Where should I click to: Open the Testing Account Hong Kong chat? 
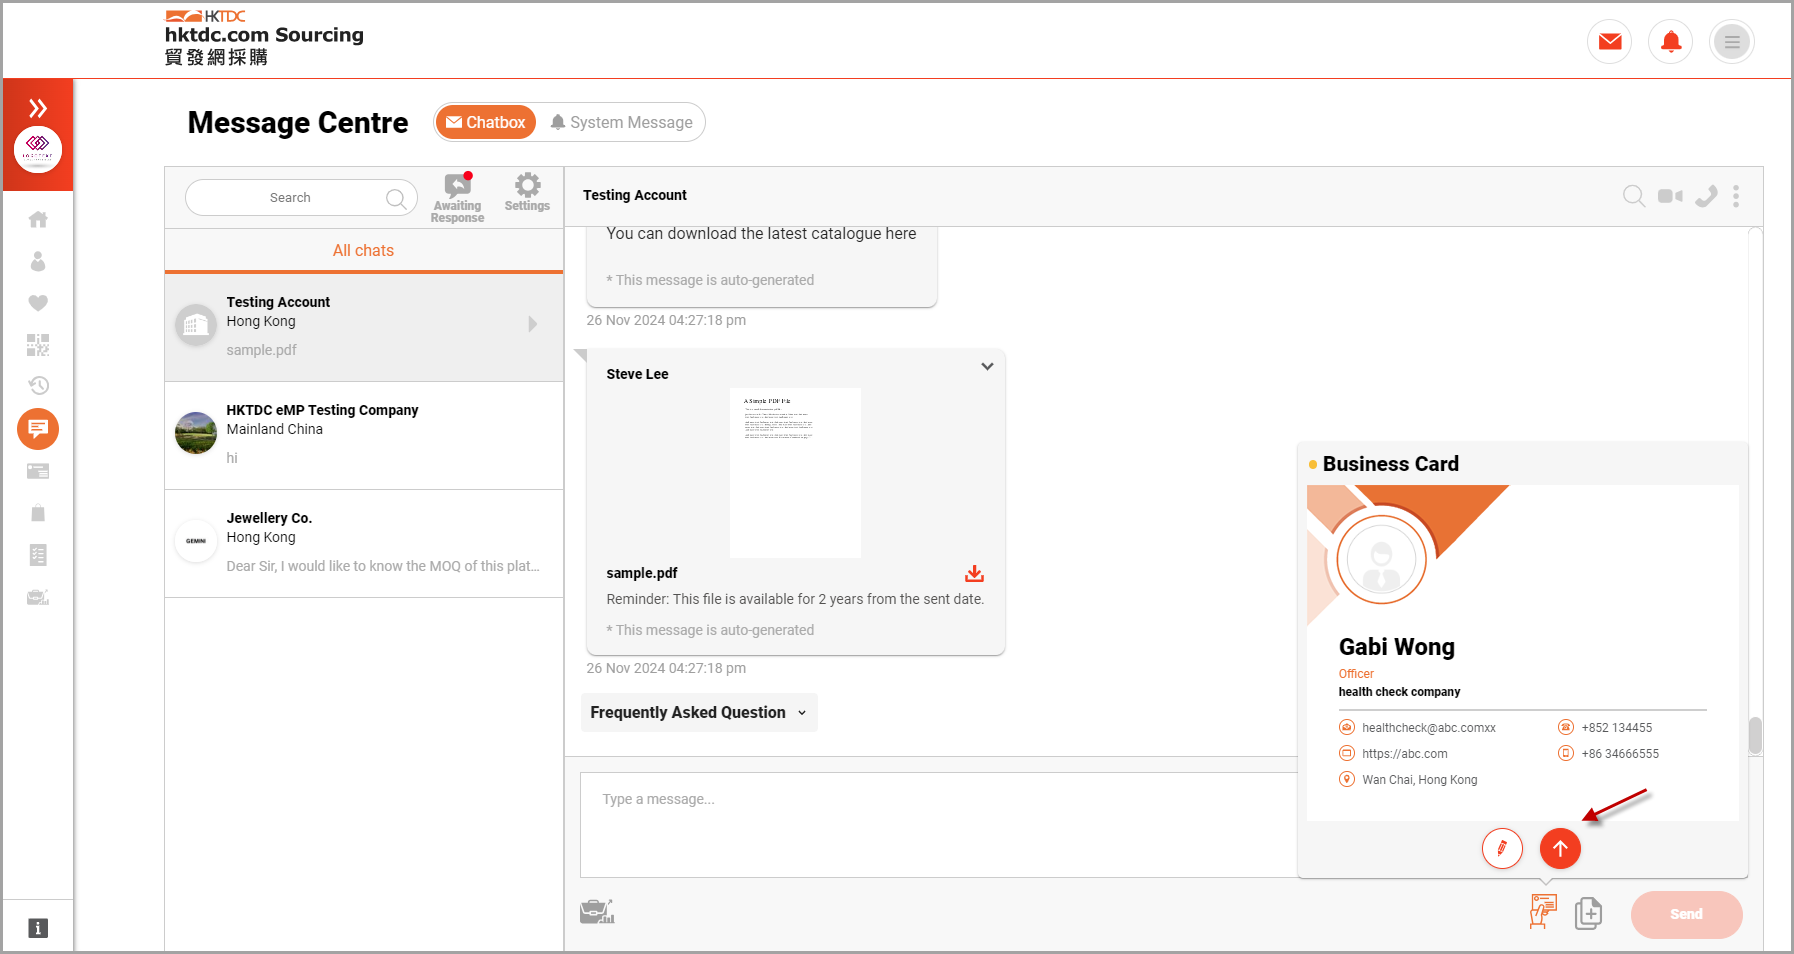364,326
